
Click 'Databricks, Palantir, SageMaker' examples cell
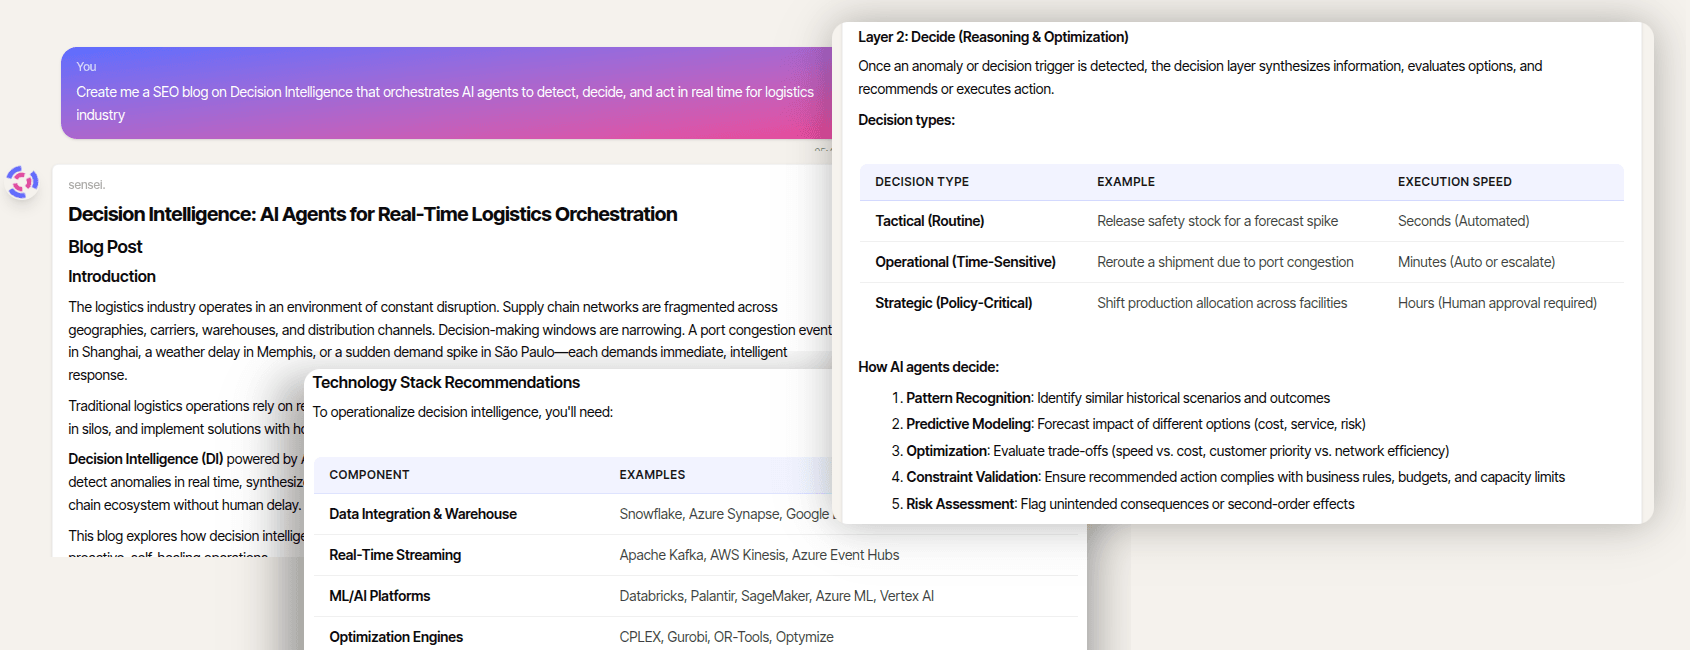click(x=777, y=596)
